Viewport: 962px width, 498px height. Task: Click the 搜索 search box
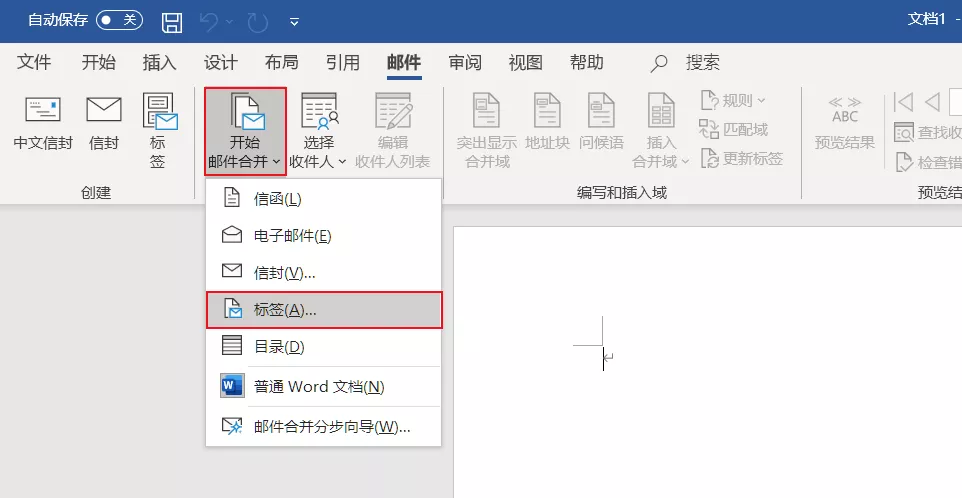tap(685, 62)
